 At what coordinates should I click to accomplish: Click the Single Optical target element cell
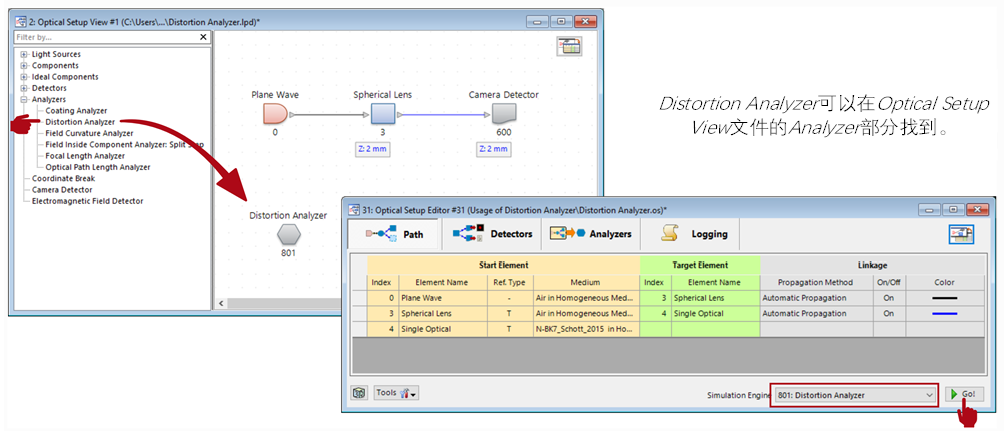coord(715,314)
